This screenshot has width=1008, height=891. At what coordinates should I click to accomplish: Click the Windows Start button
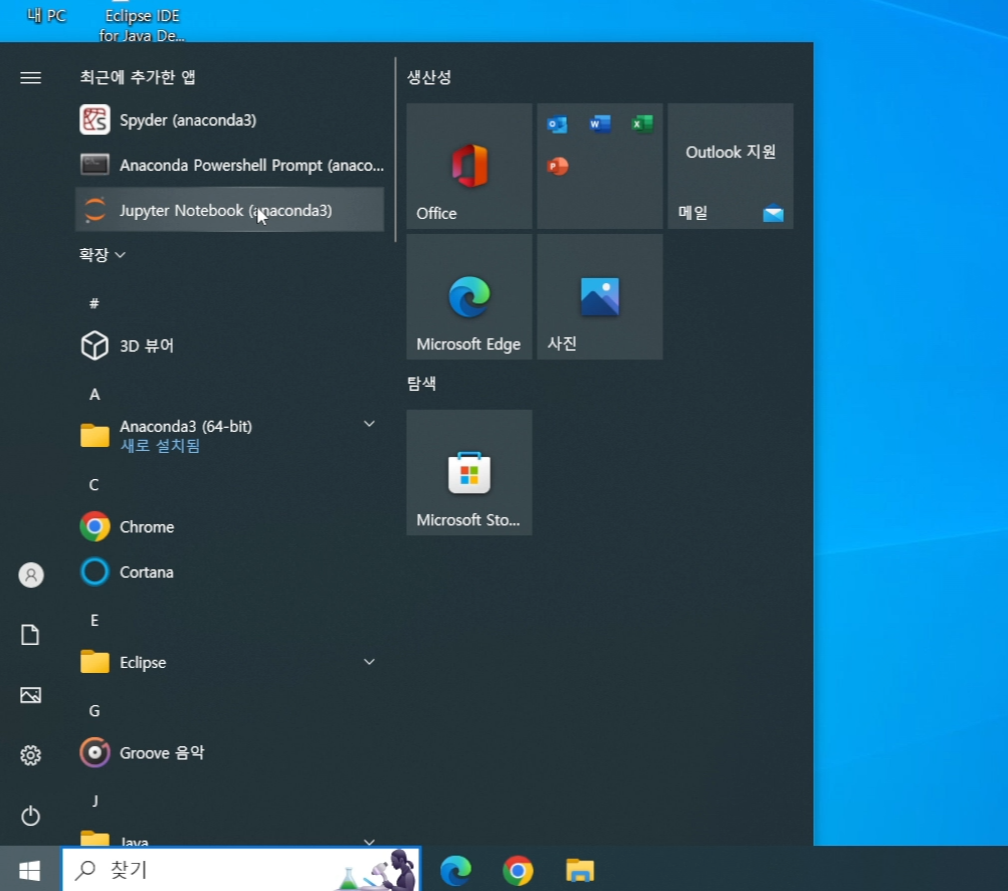click(30, 870)
